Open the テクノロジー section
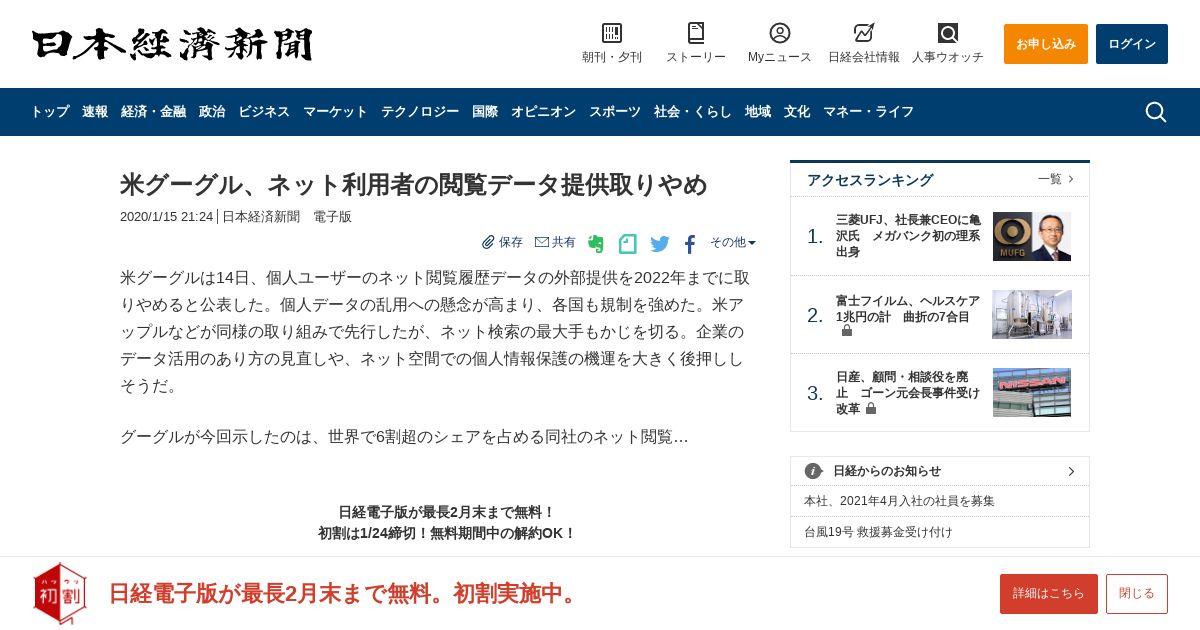The width and height of the screenshot is (1200, 630). pyautogui.click(x=420, y=112)
